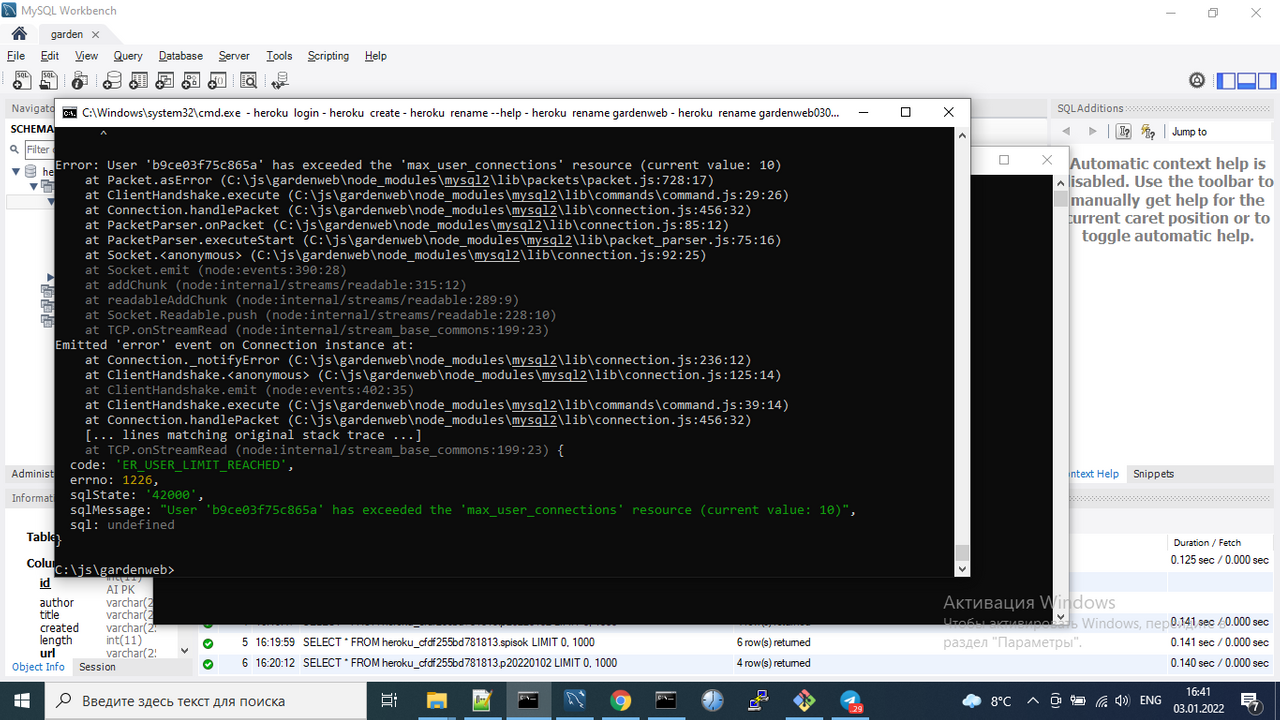Select the Snippets tab
Image resolution: width=1280 pixels, height=720 pixels.
(x=1154, y=474)
